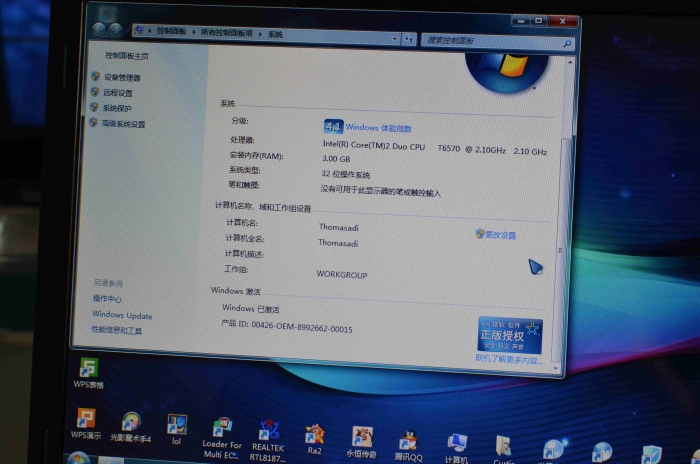Viewport: 700px width, 464px height.
Task: Click the shield icon beside 远程设置
Action: (x=94, y=92)
